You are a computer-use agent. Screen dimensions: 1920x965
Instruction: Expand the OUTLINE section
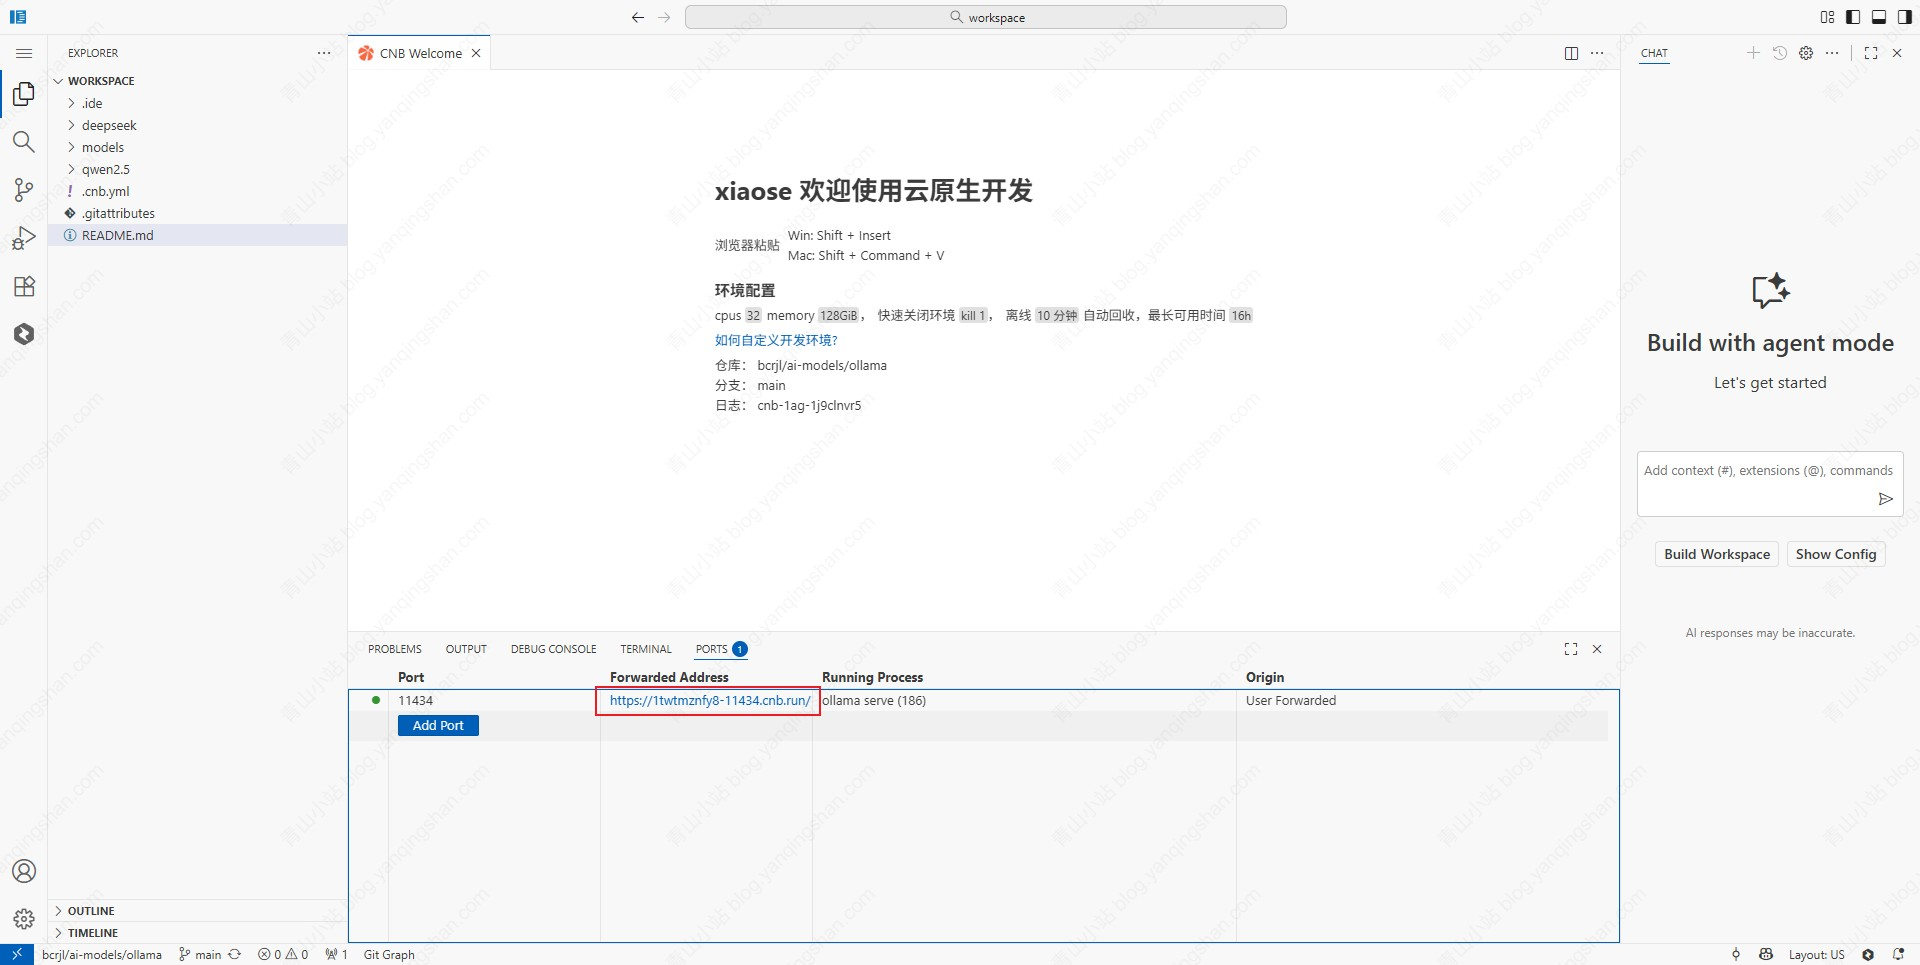[x=91, y=911]
